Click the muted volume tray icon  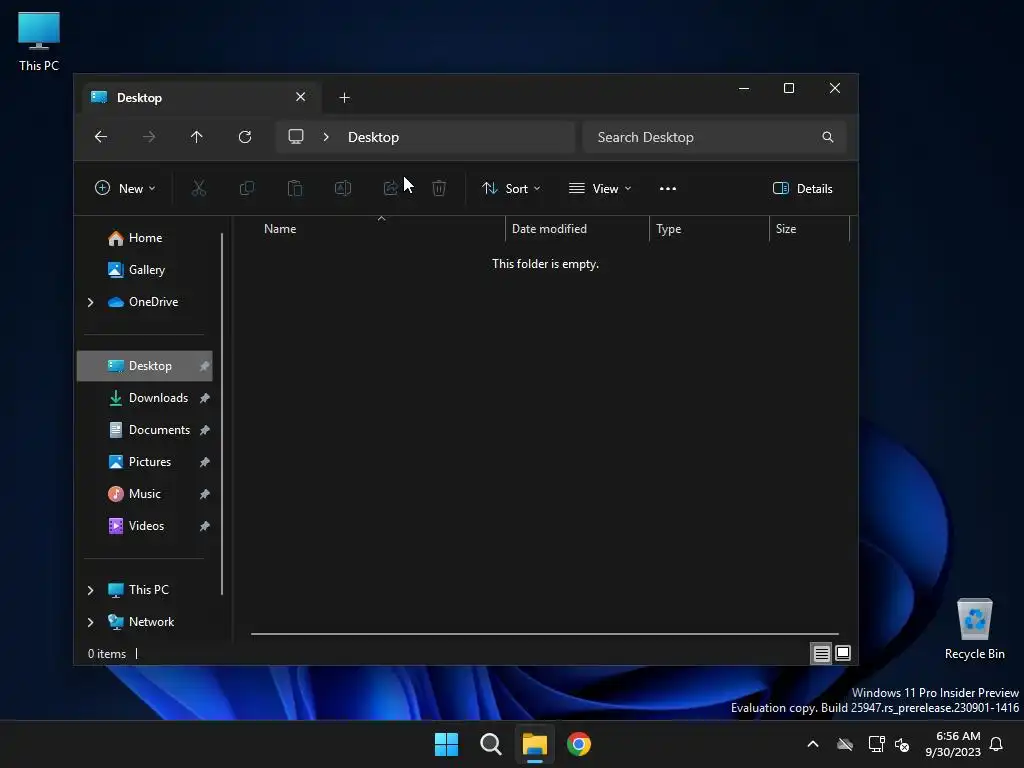click(x=903, y=744)
